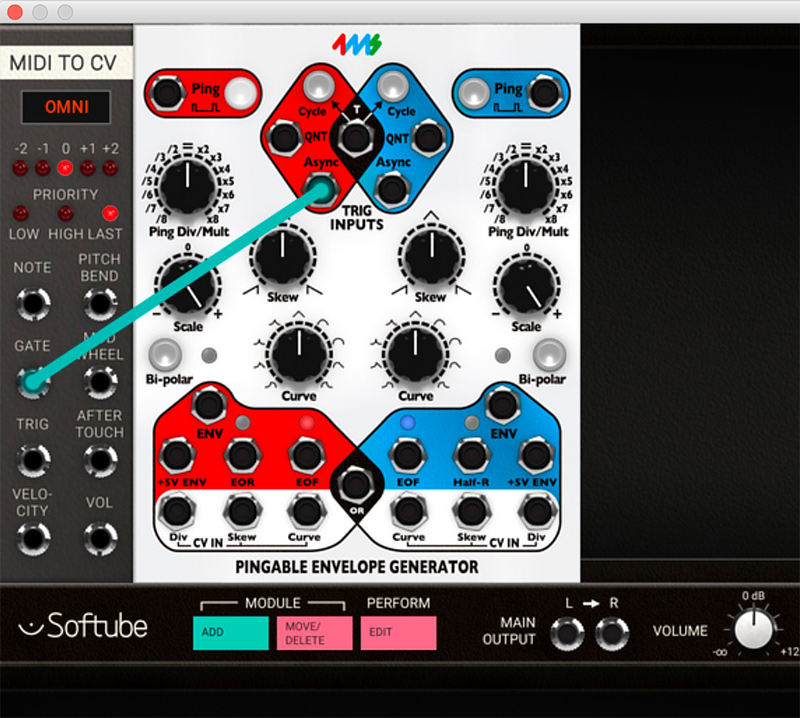Click the PITCH BEND output jack
800x718 pixels.
point(98,302)
